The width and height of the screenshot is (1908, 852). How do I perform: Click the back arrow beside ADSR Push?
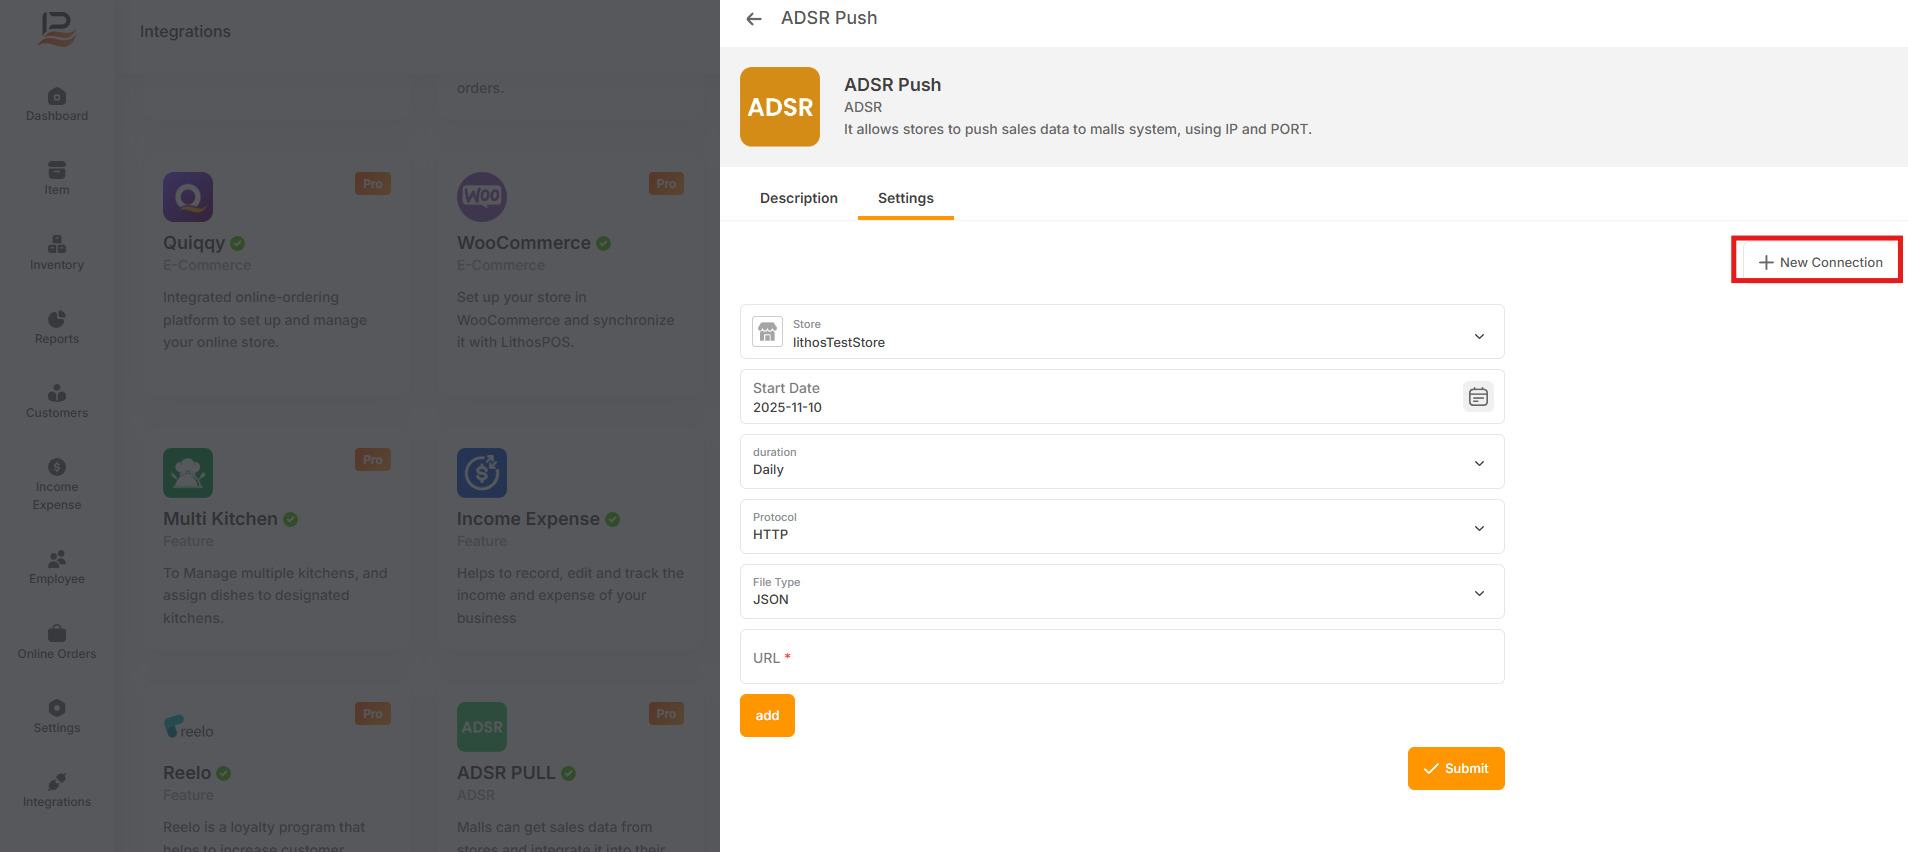click(754, 19)
